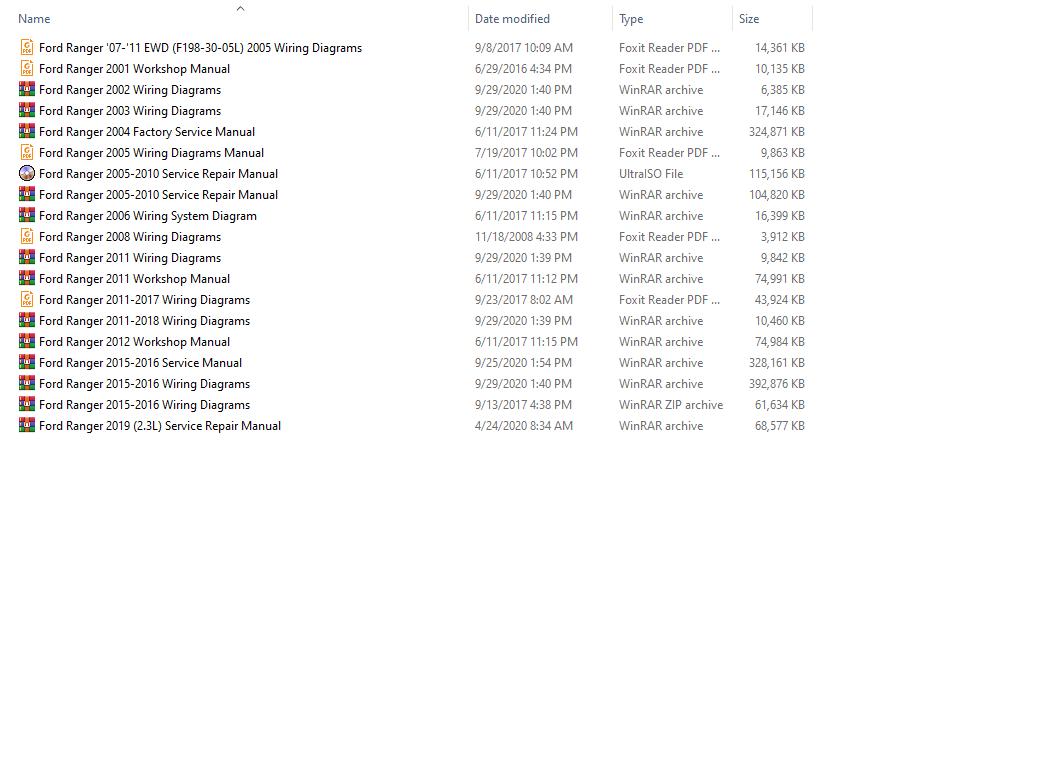Click the size value "324,871 KB"
This screenshot has width=1043, height=780.
click(777, 132)
